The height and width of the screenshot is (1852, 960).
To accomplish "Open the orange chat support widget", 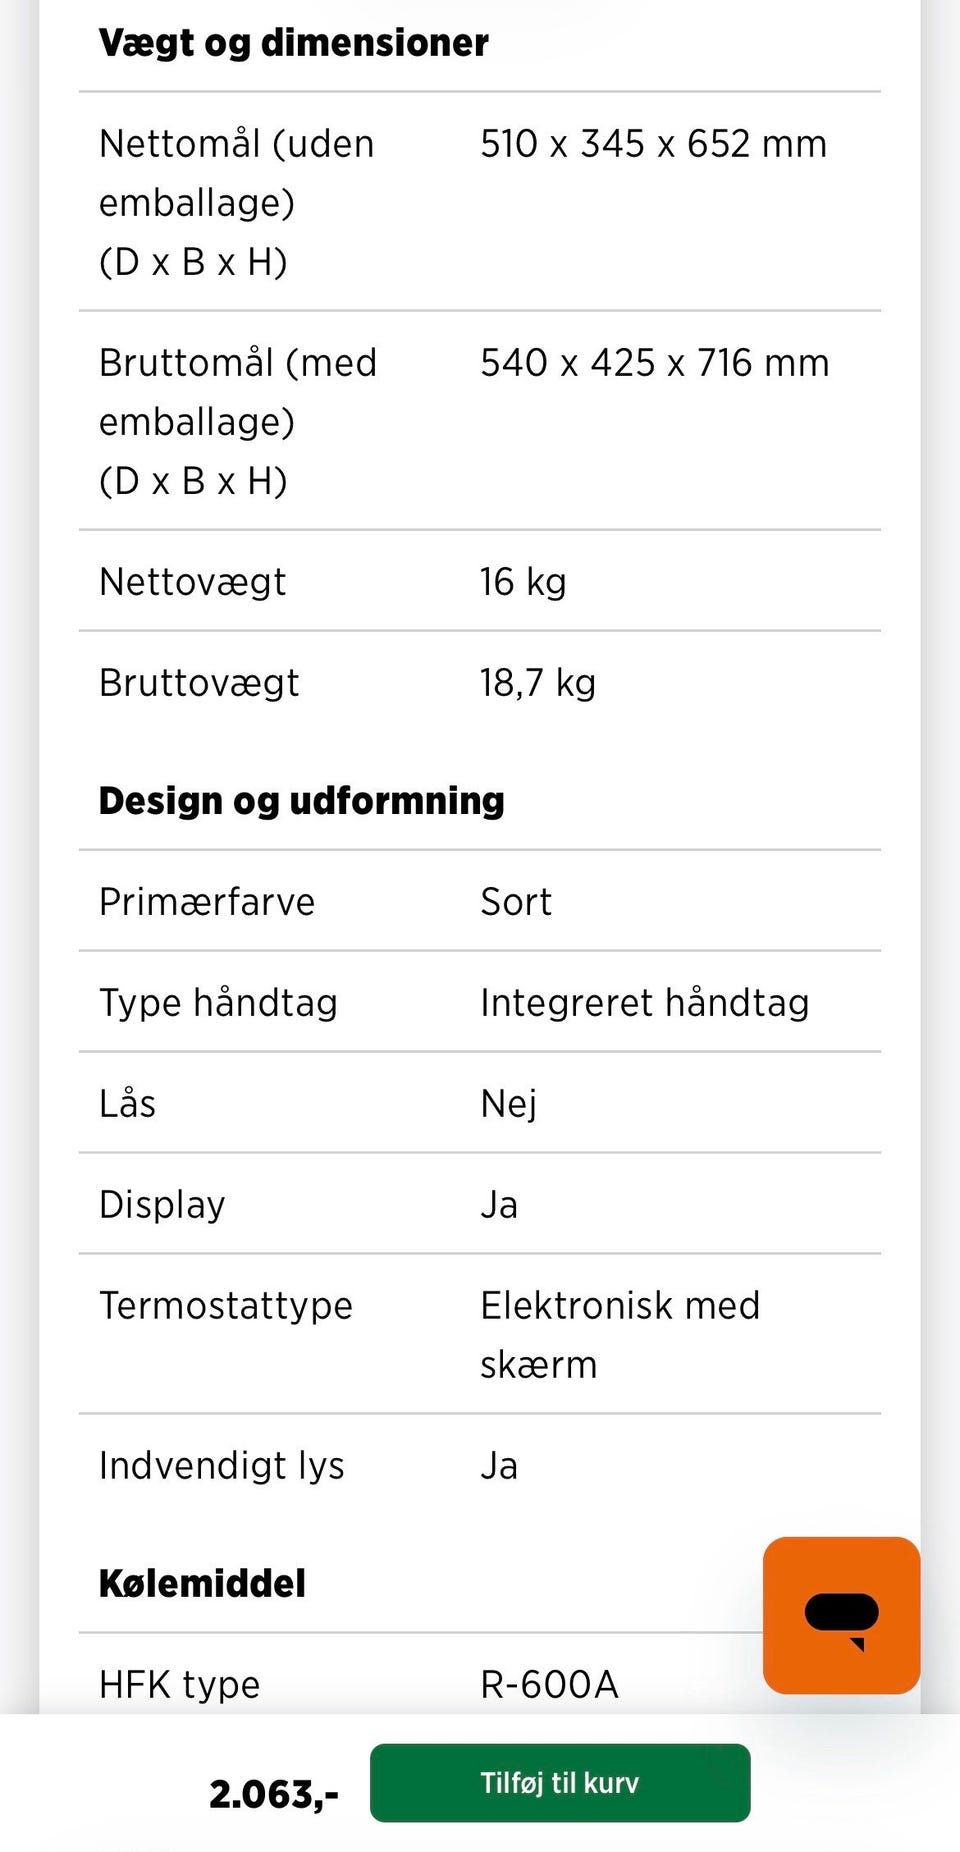I will coord(841,1614).
